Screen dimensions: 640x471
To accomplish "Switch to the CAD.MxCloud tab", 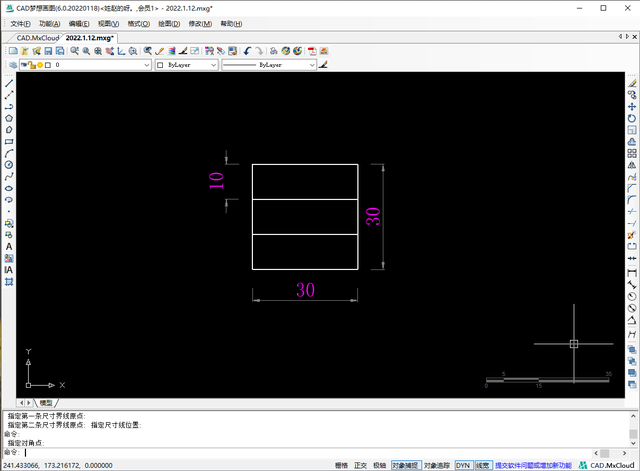I will tap(38, 38).
